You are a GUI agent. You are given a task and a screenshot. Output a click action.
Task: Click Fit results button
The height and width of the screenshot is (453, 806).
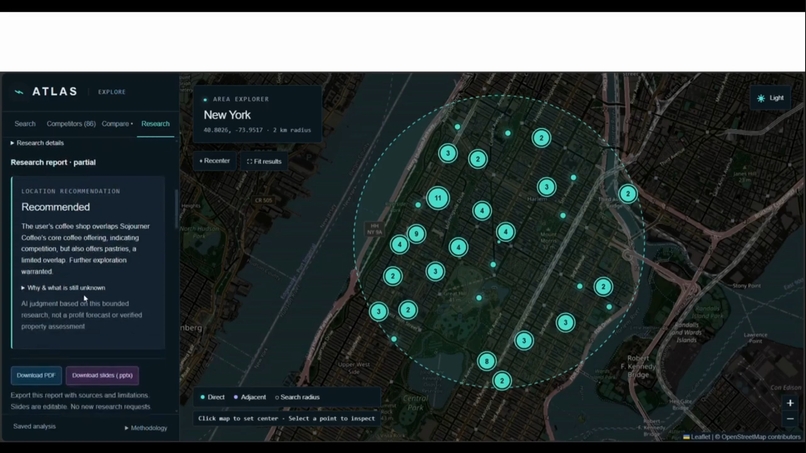(264, 161)
